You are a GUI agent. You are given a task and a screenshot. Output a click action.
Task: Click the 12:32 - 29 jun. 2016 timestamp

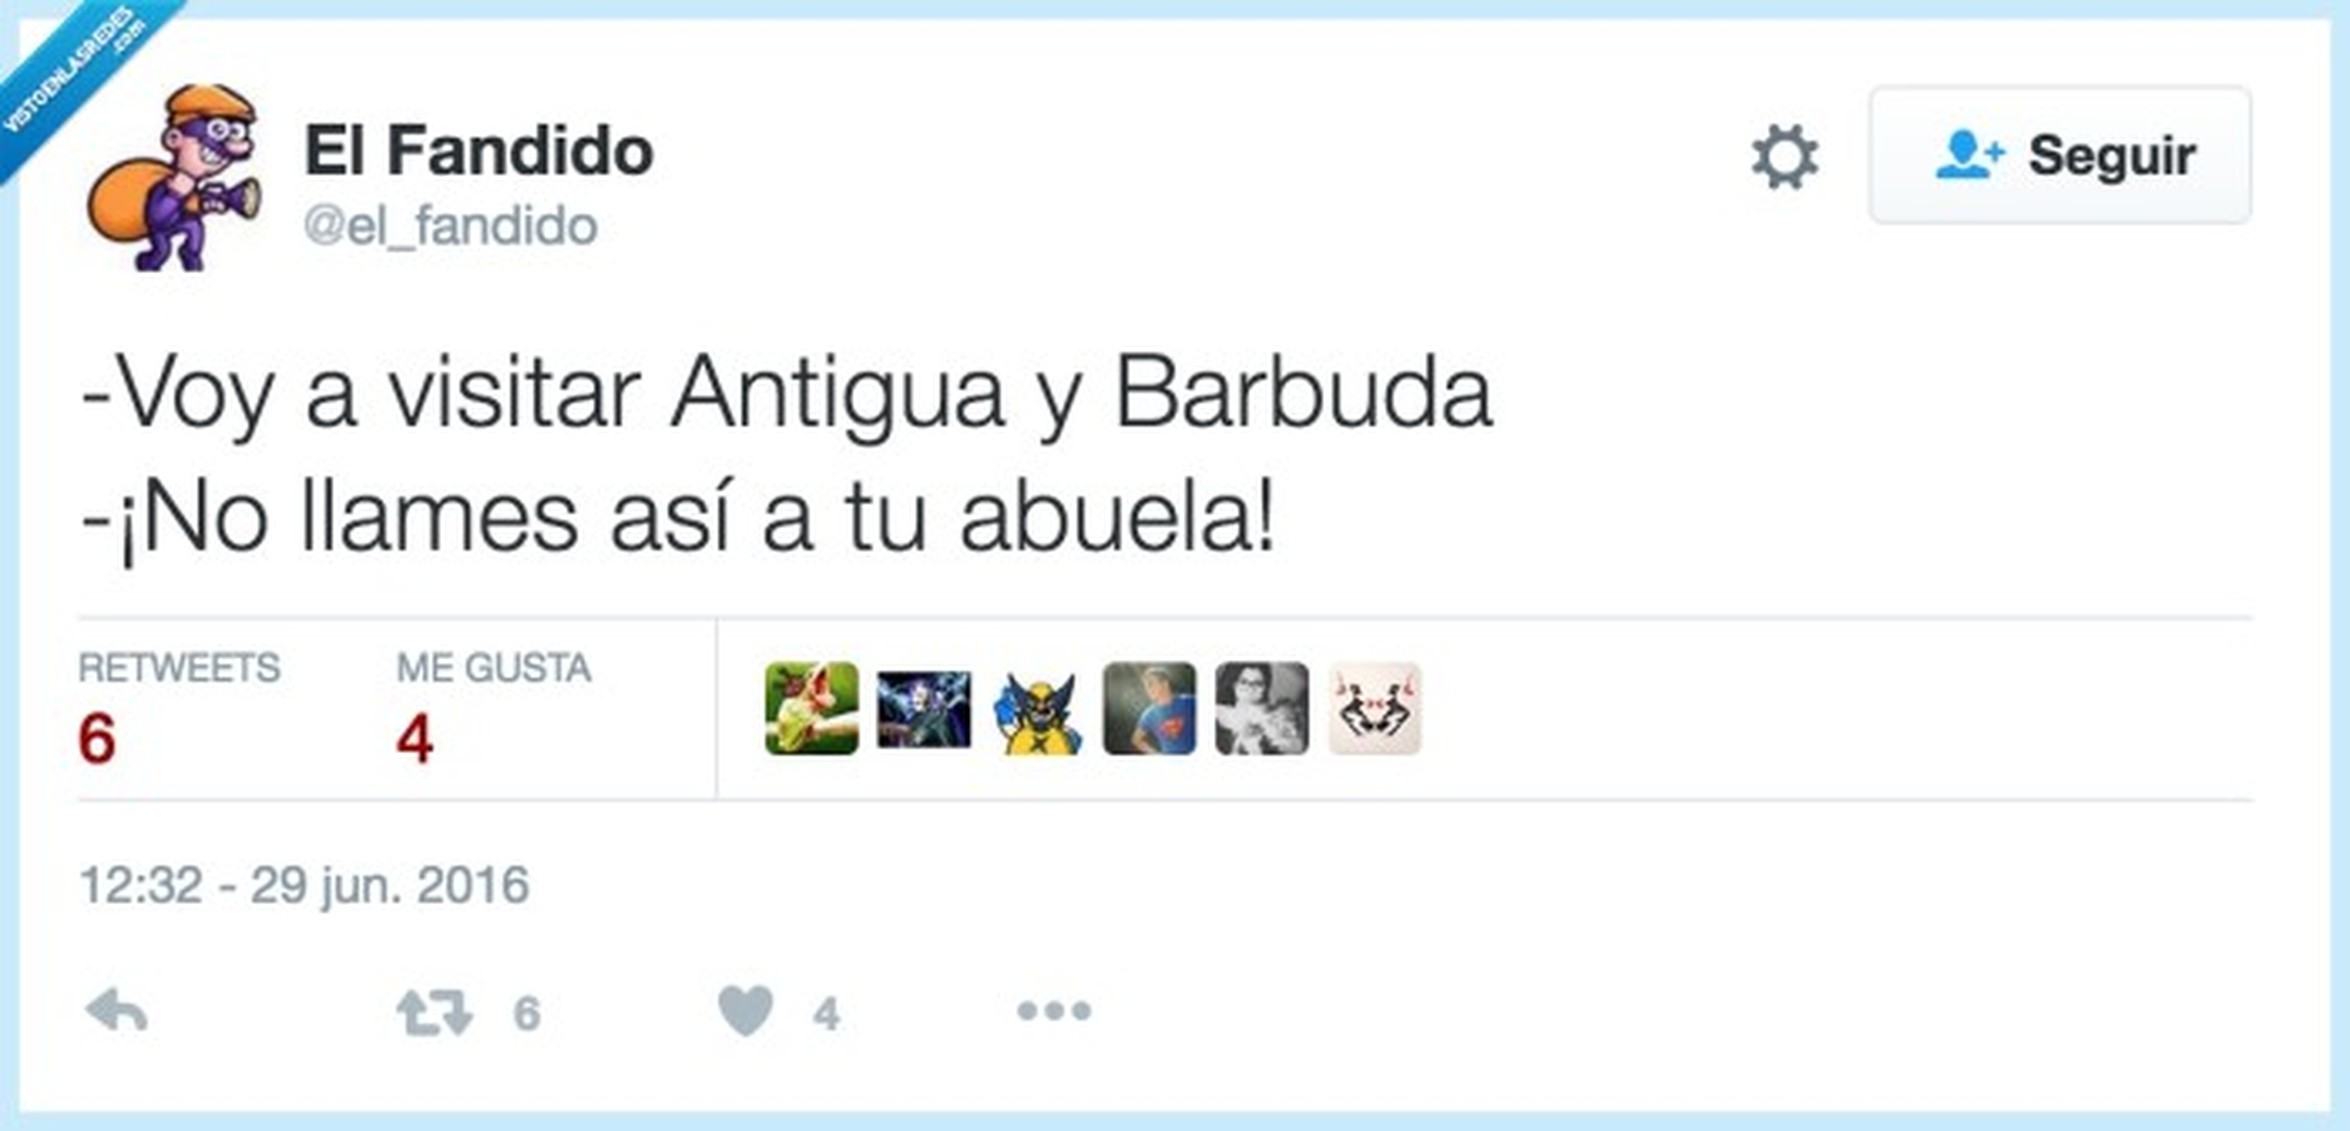tap(304, 885)
